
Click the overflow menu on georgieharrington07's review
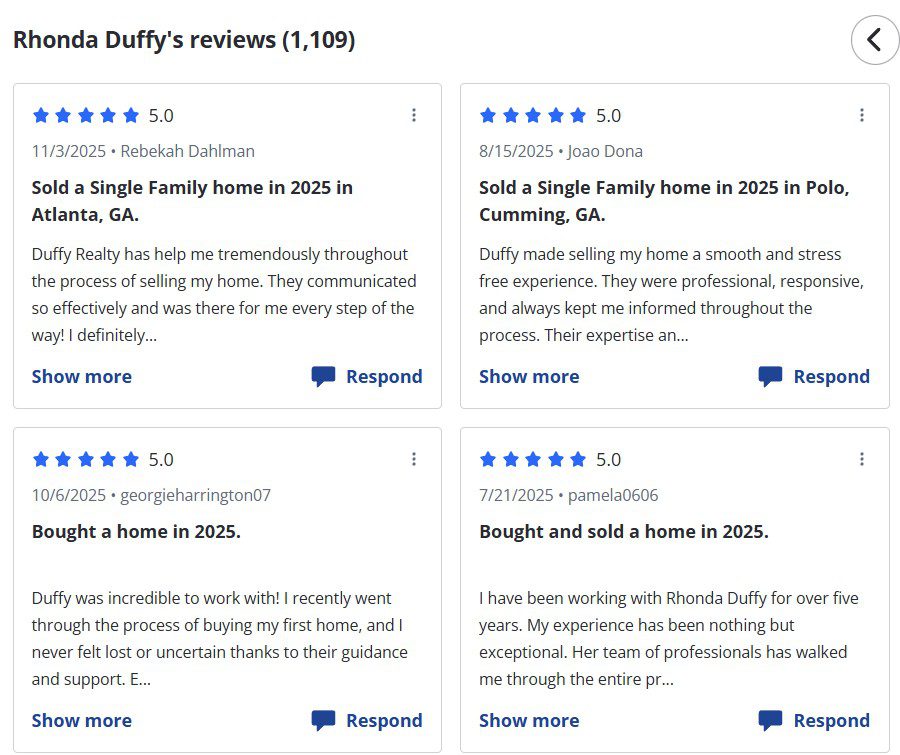click(x=415, y=458)
